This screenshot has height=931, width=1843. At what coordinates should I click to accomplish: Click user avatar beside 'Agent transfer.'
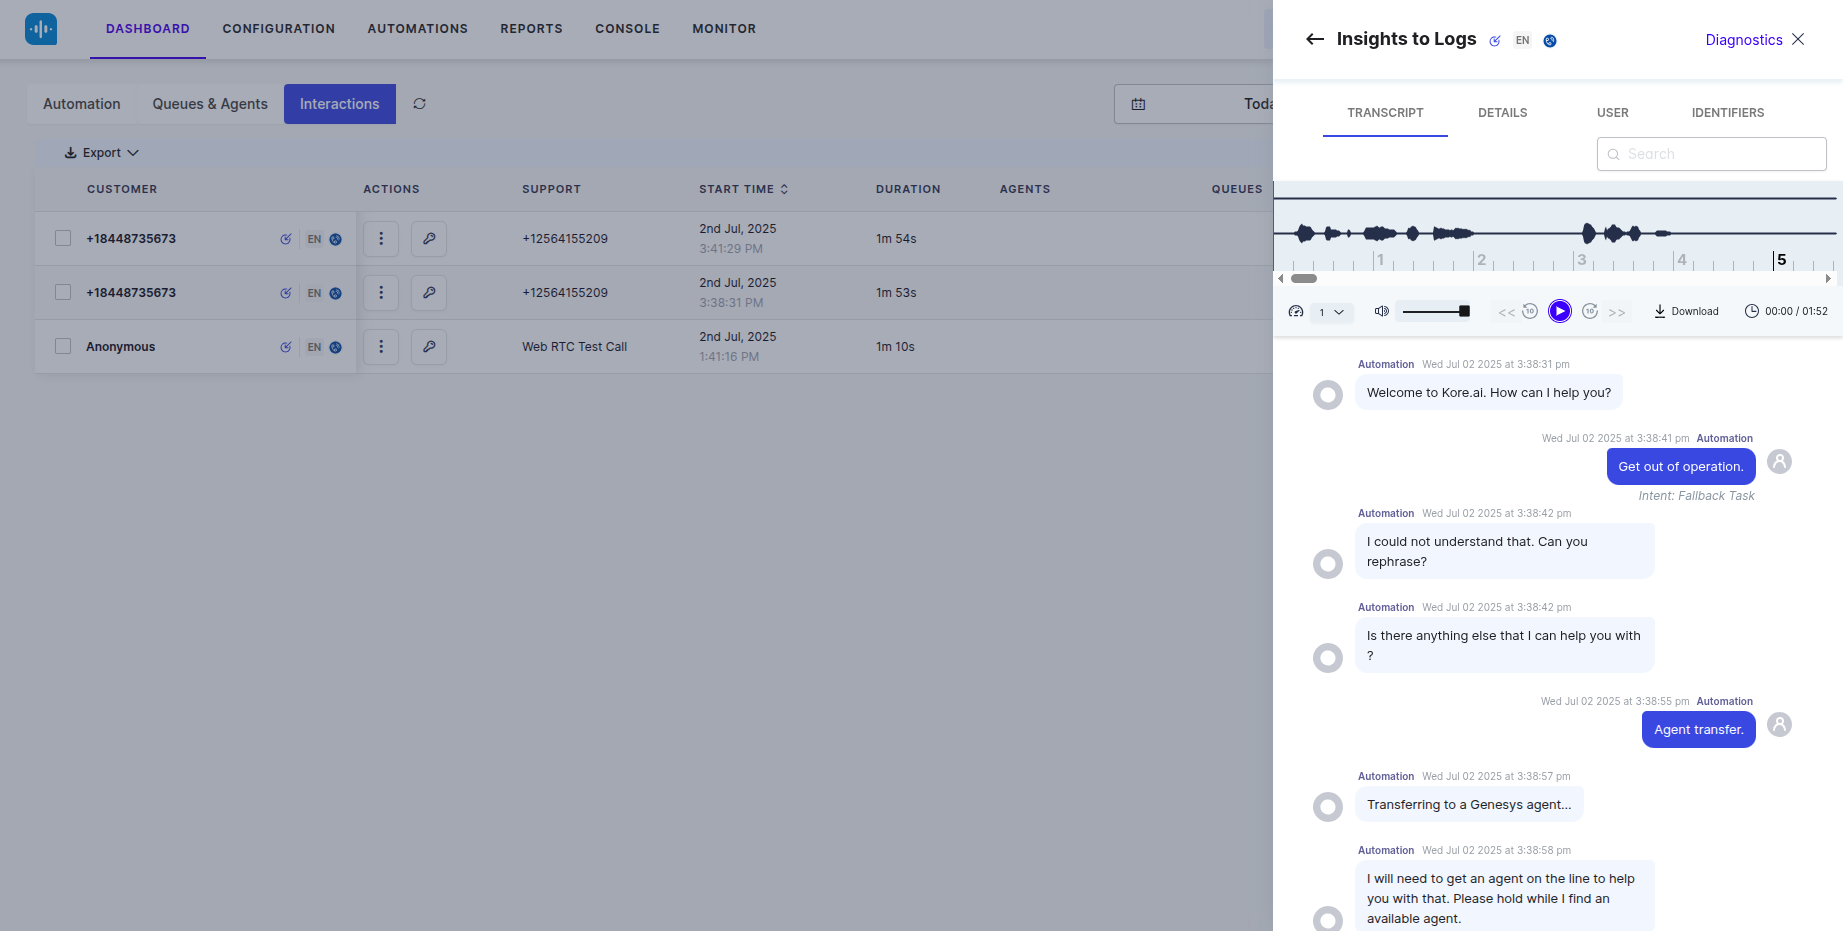1779,725
